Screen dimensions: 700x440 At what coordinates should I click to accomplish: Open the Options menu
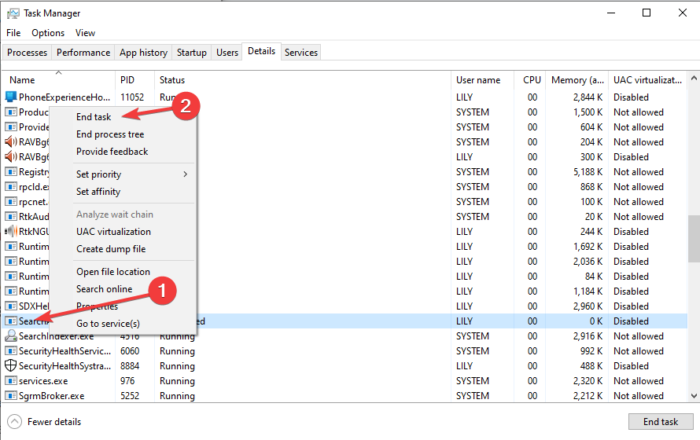48,33
